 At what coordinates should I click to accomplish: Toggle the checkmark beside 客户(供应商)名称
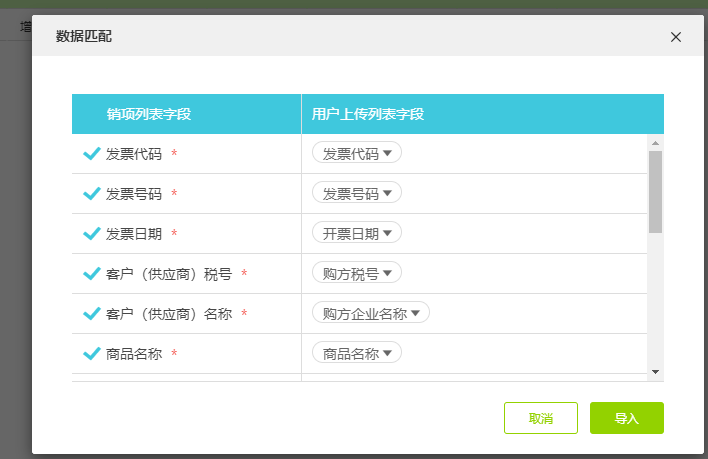tap(92, 313)
